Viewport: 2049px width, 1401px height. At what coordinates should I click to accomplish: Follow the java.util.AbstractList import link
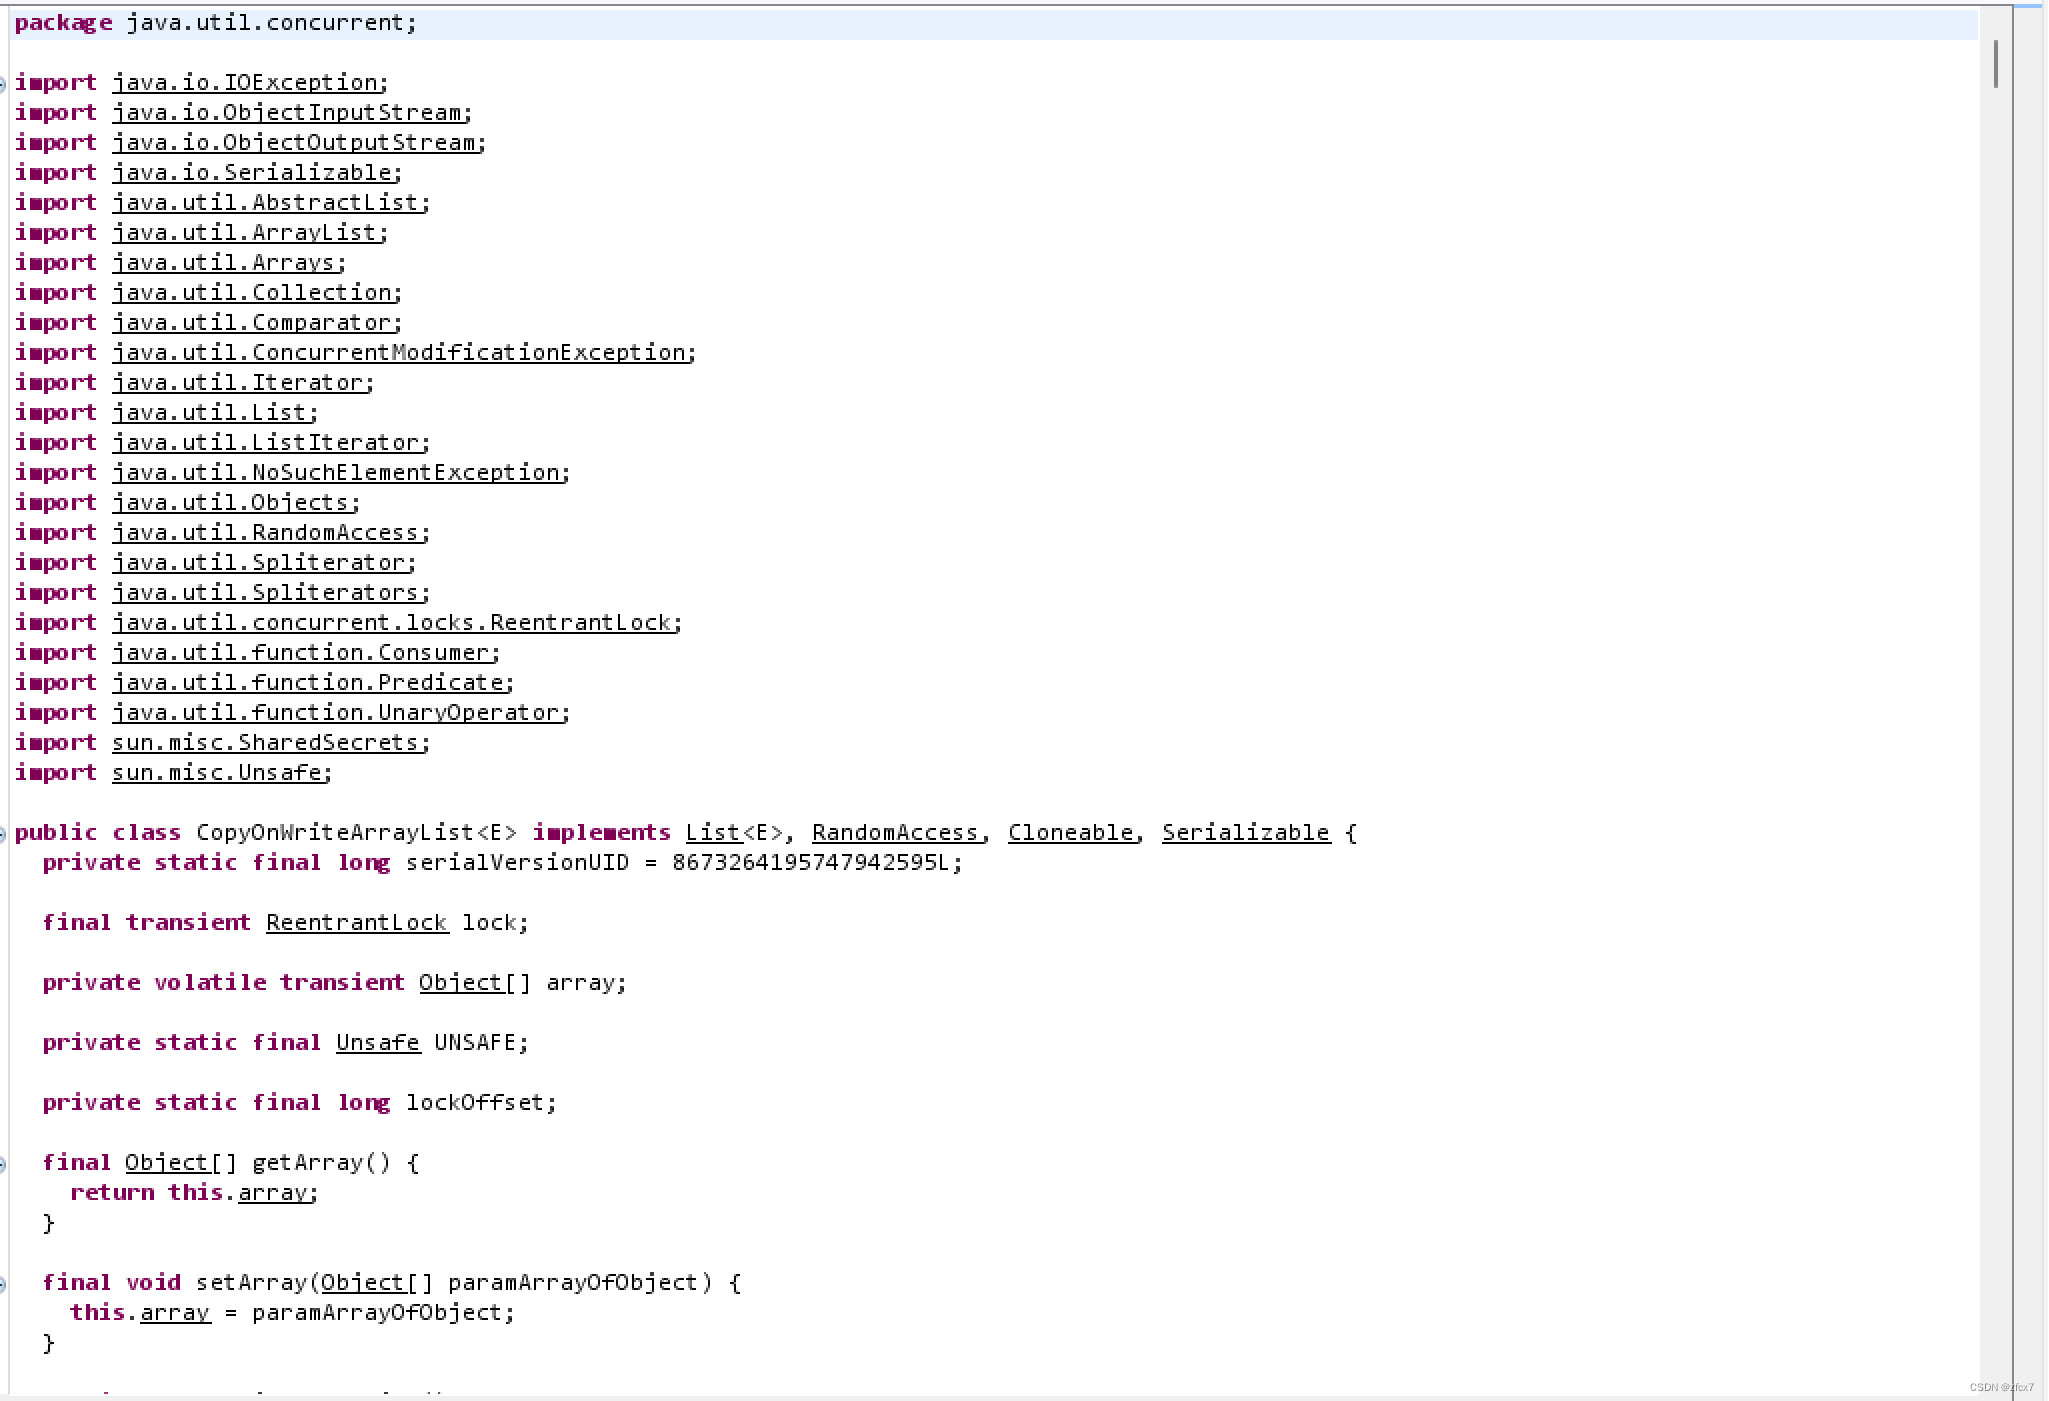(266, 203)
